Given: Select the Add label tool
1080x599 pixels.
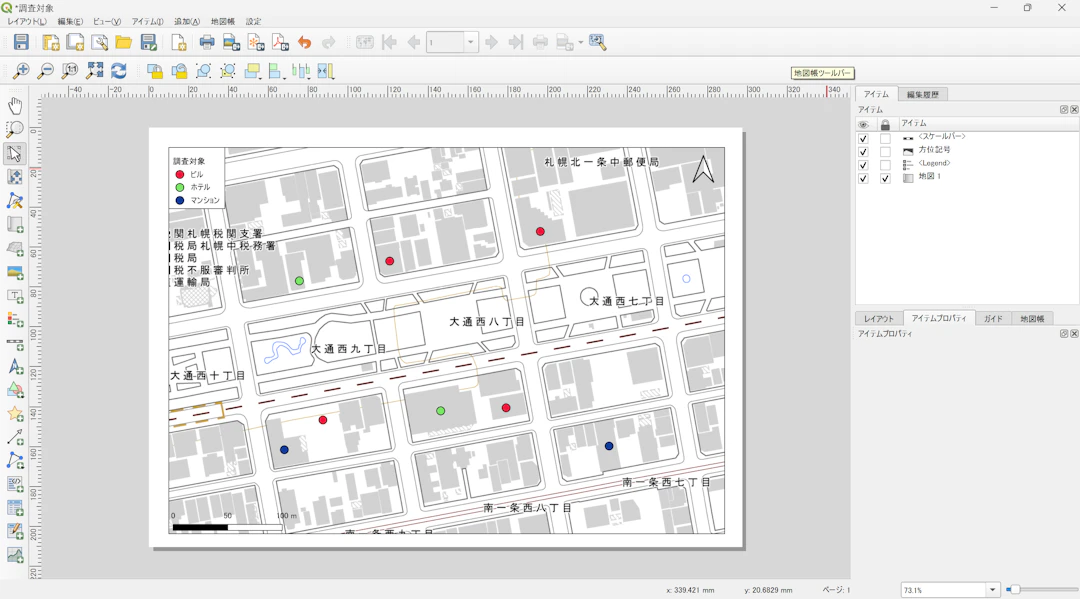Looking at the screenshot, I should coord(14,296).
